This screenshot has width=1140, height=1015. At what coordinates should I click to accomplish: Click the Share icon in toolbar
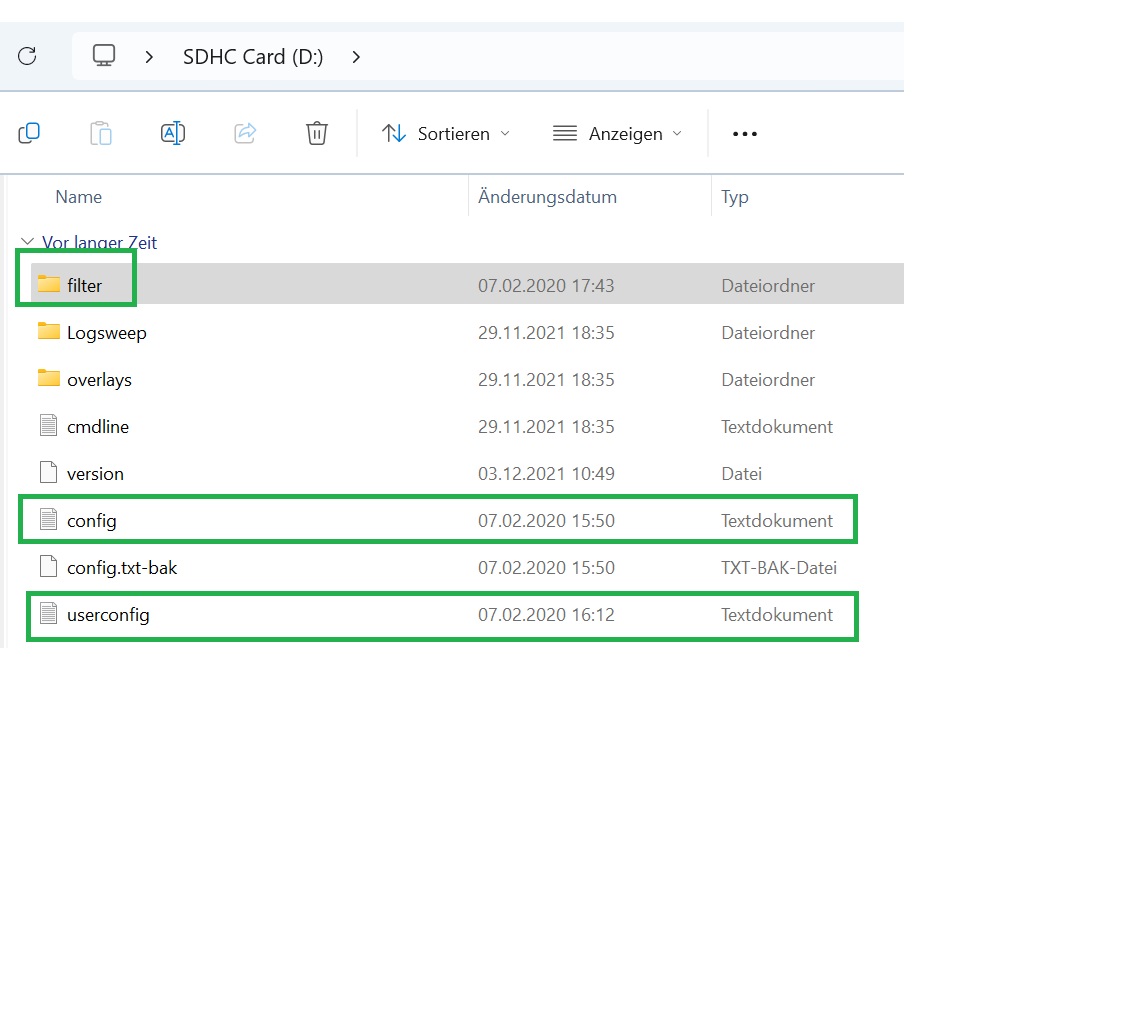[245, 133]
